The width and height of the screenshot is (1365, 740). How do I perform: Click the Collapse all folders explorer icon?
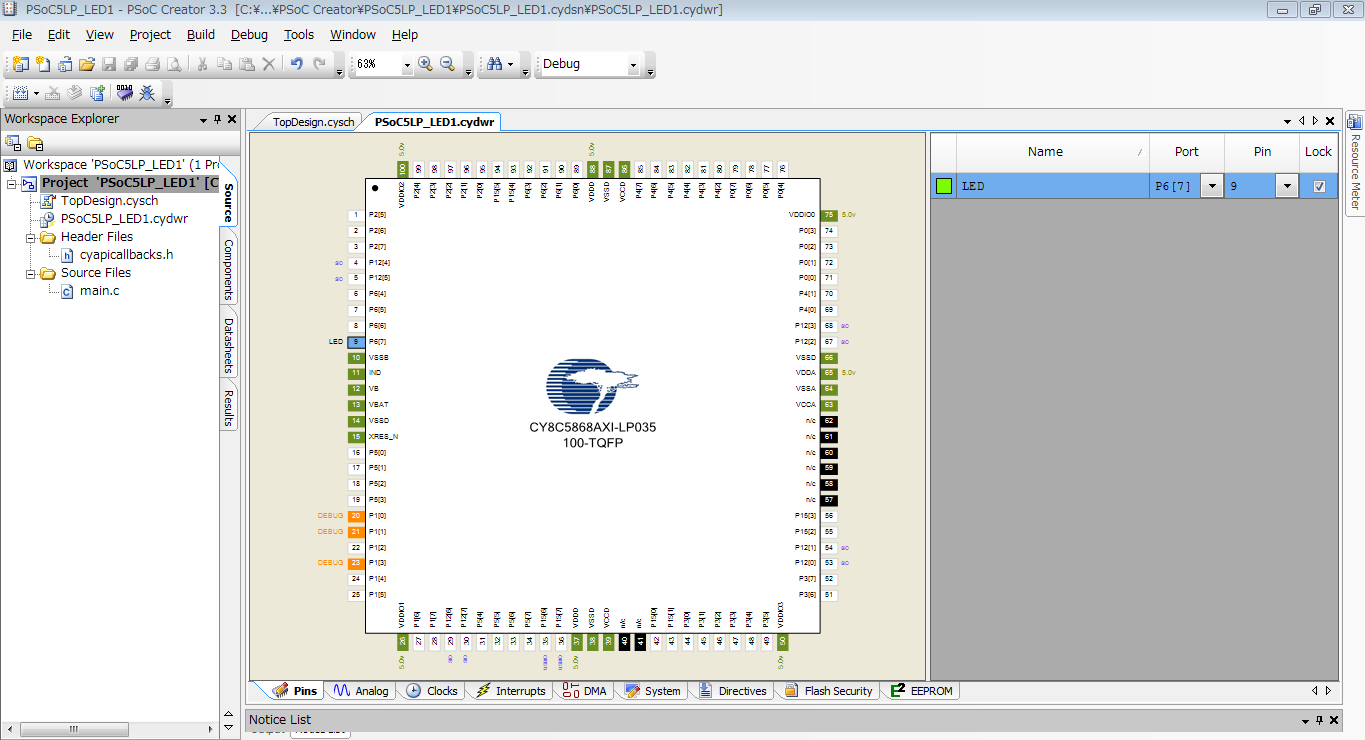tap(35, 143)
